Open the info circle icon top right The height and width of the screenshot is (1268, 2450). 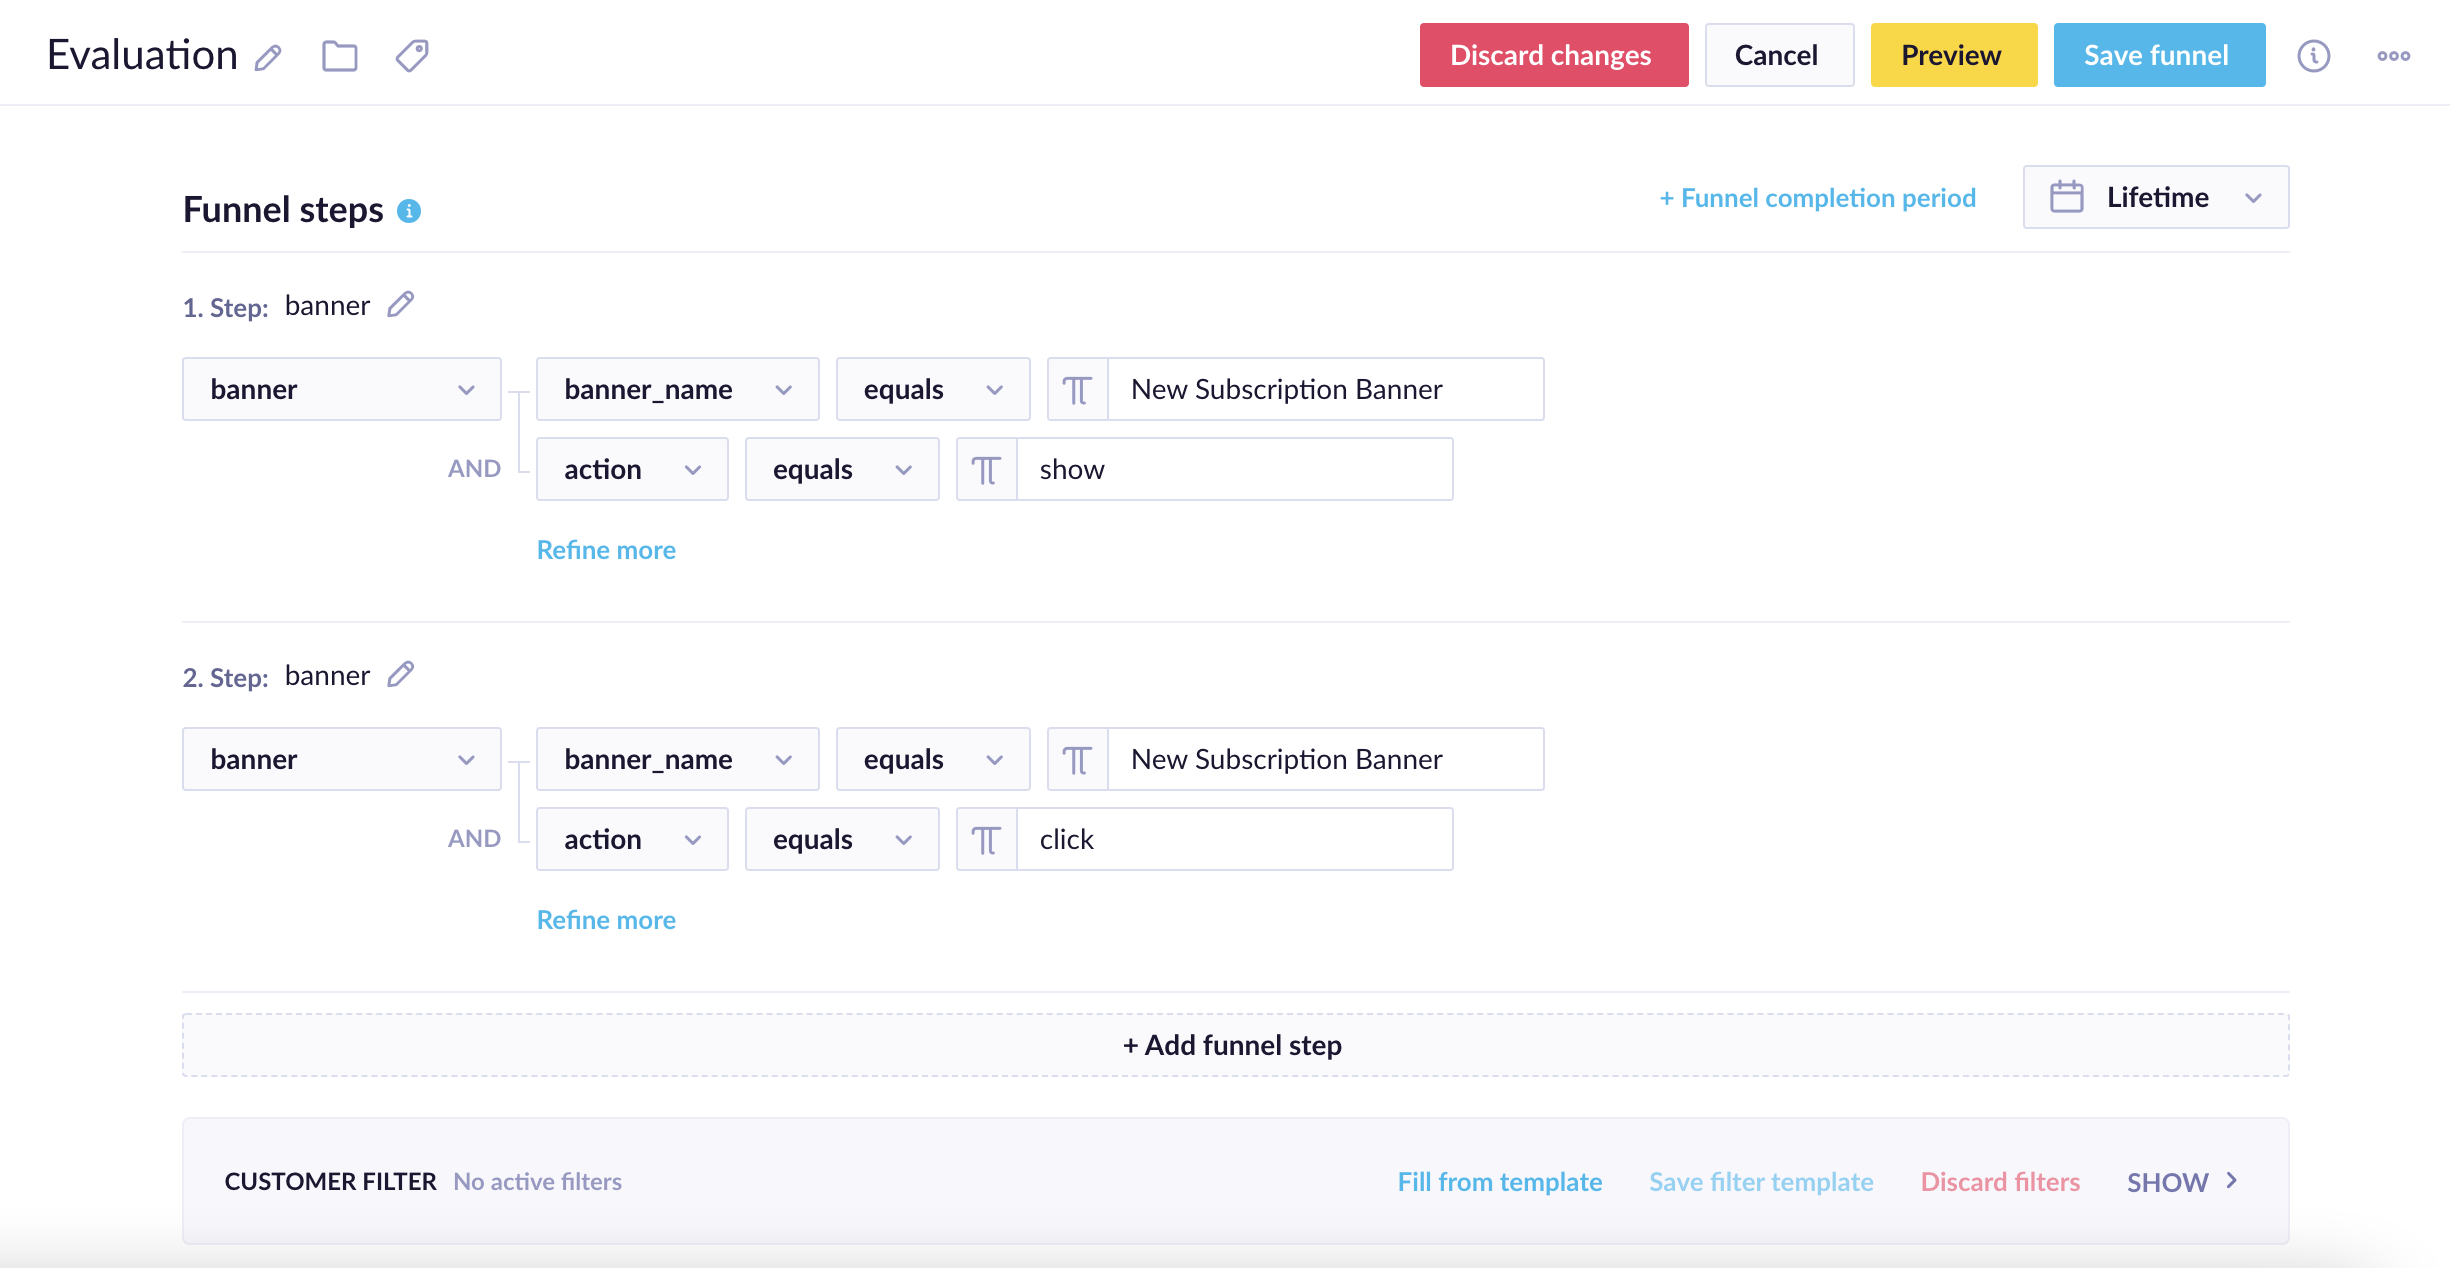pyautogui.click(x=2313, y=56)
